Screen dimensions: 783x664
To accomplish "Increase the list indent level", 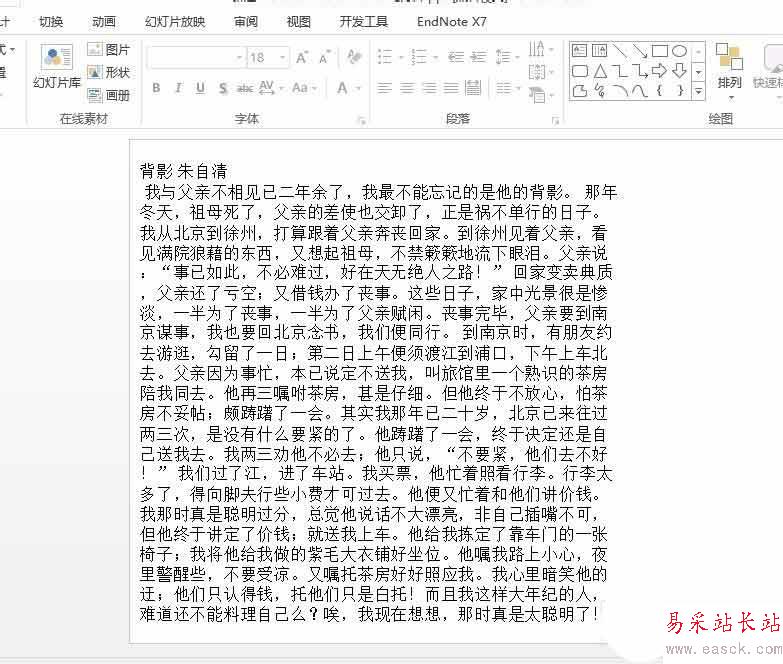I will [478, 57].
